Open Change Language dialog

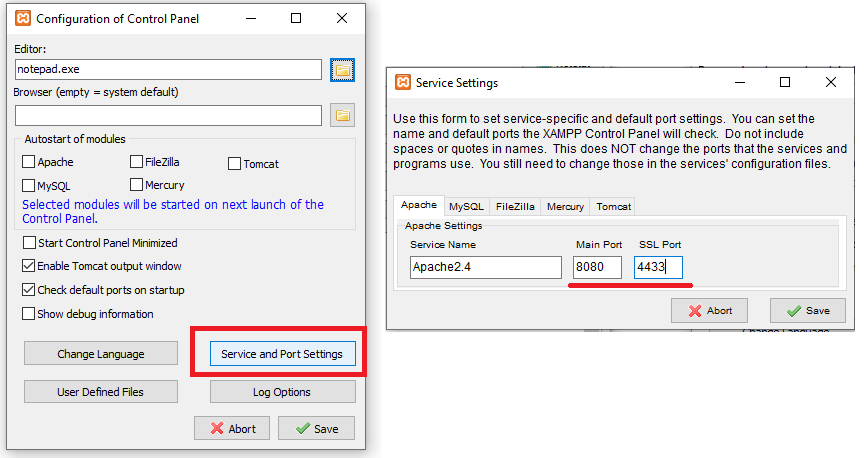click(101, 353)
